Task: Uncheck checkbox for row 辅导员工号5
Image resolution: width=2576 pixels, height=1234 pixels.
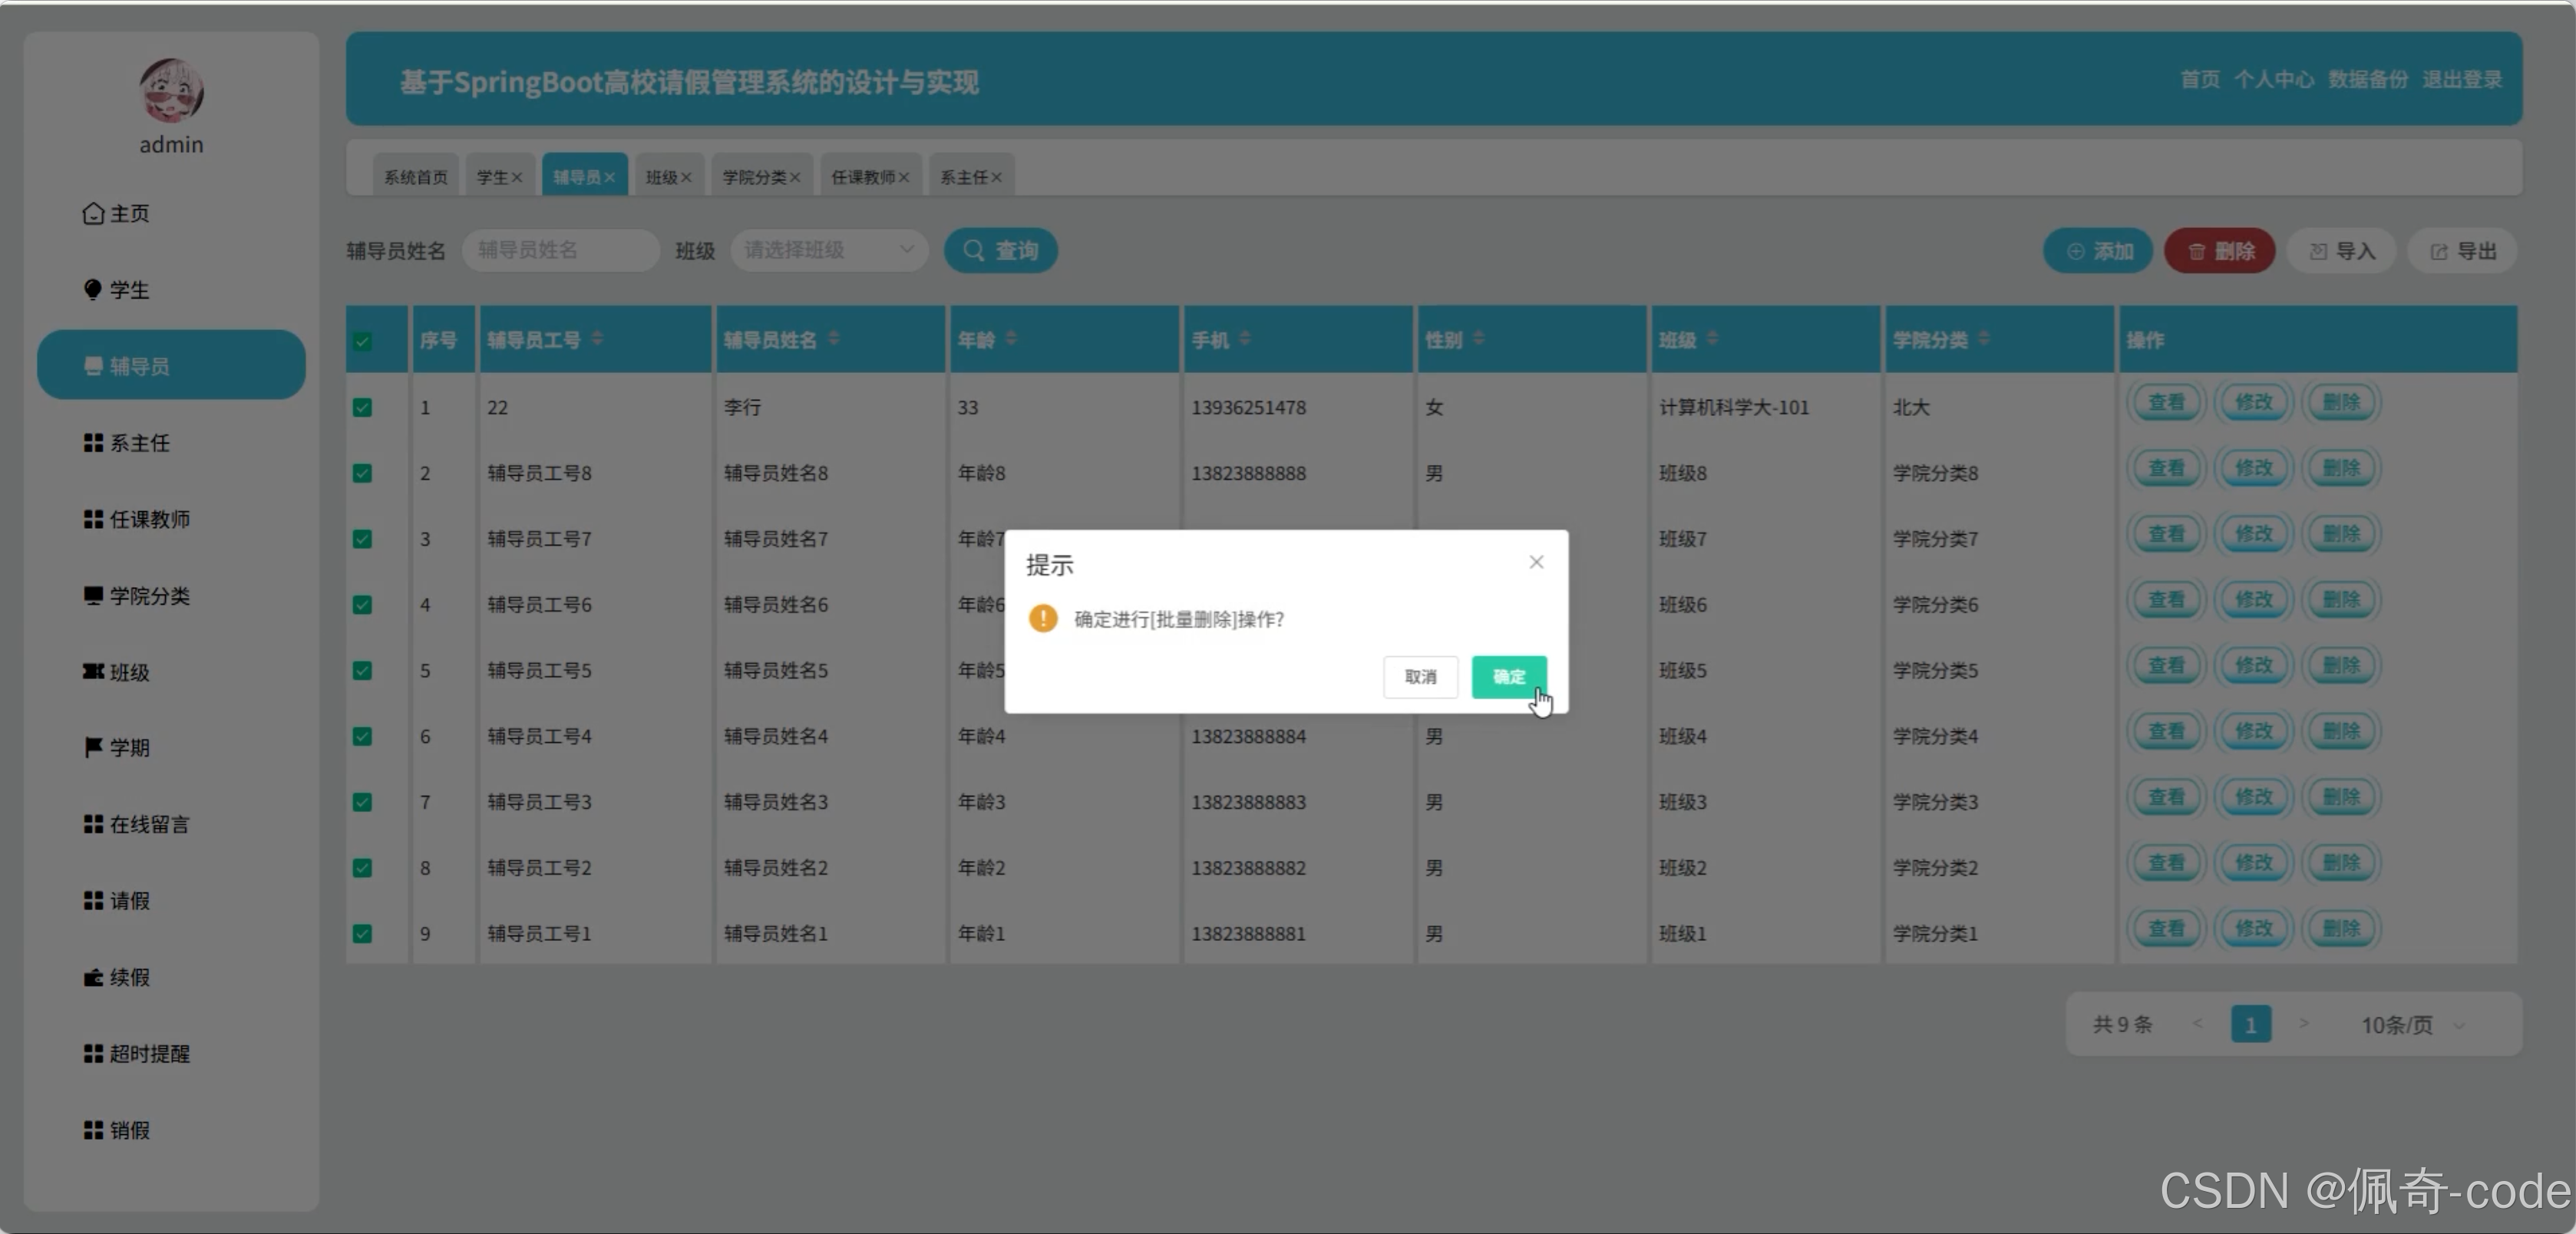Action: click(x=362, y=670)
